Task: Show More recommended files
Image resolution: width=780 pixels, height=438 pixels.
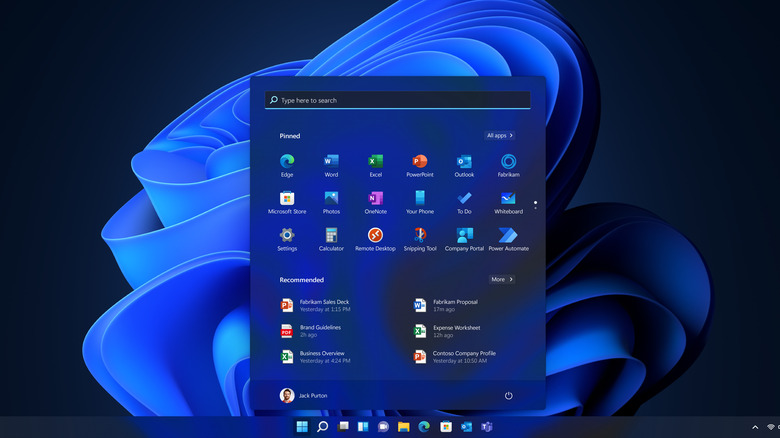Action: [501, 280]
